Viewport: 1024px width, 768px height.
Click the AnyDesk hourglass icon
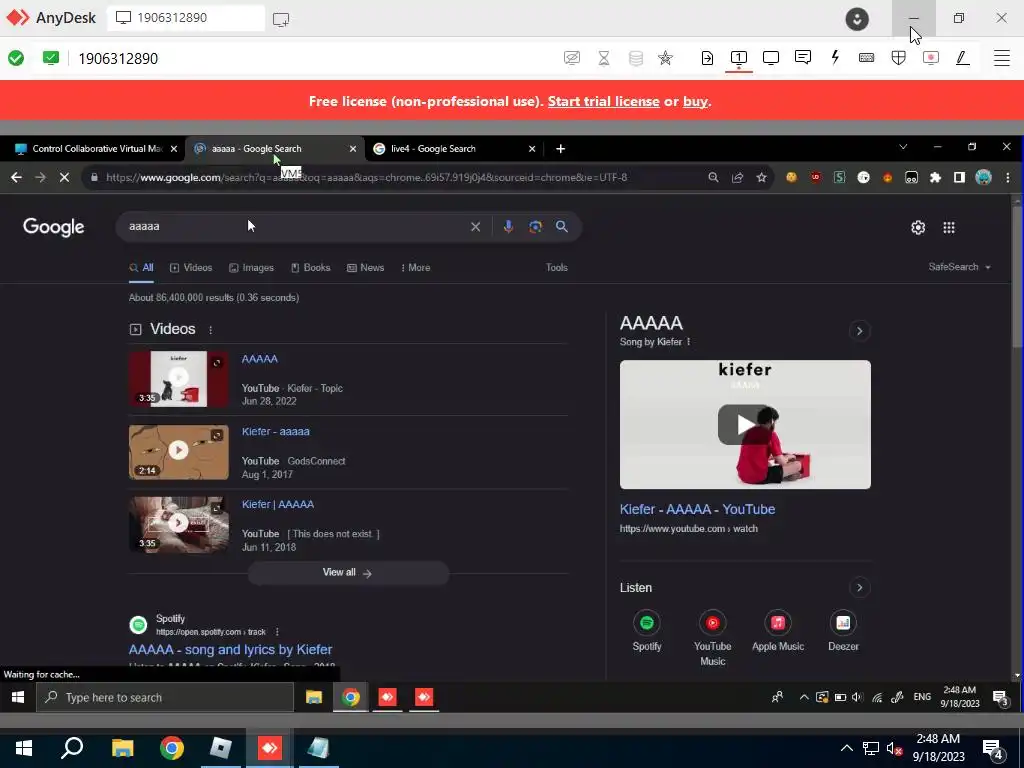604,58
